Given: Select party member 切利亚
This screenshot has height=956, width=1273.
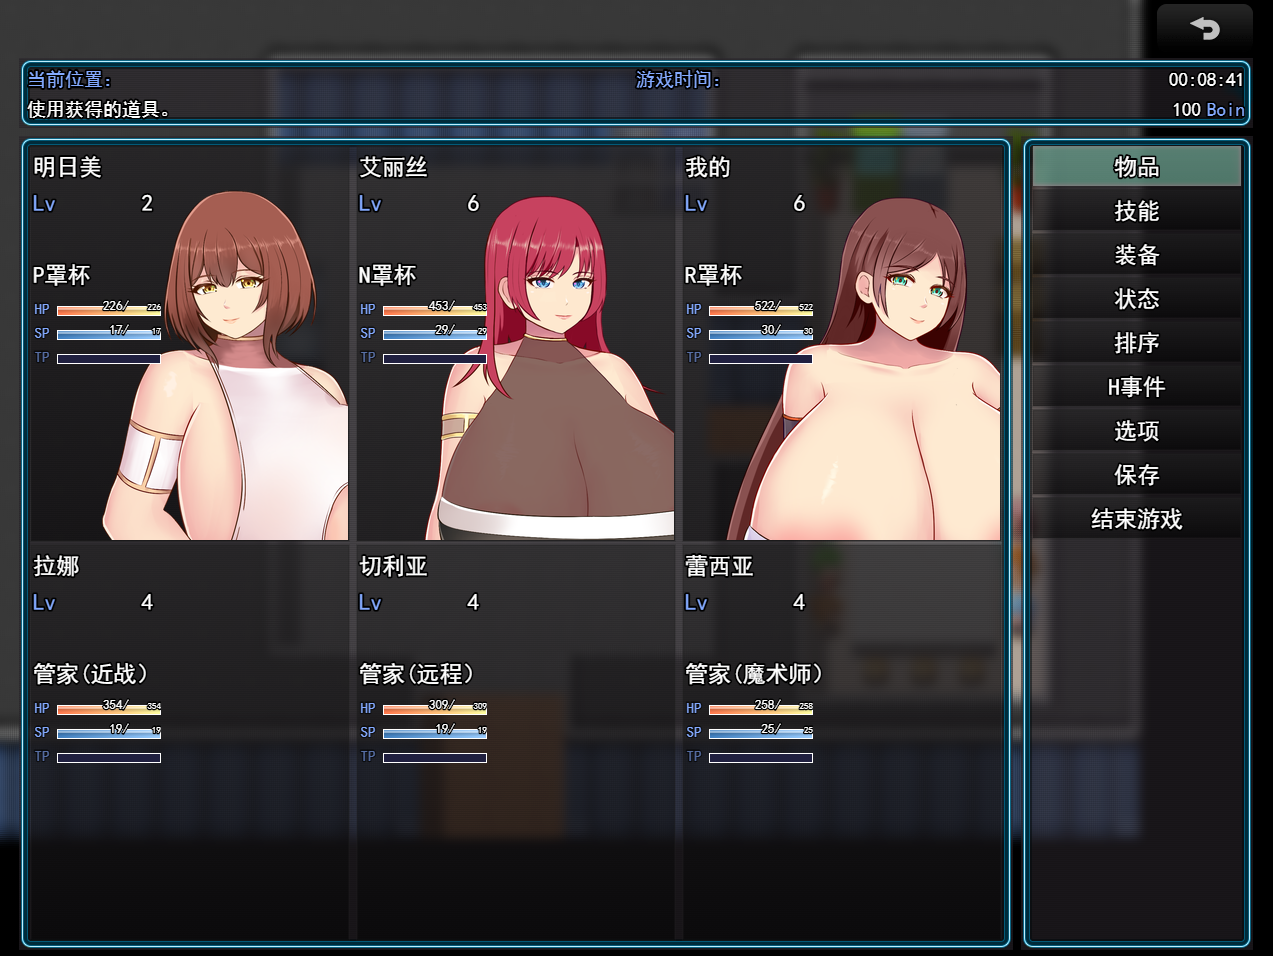Looking at the screenshot, I should coord(515,740).
